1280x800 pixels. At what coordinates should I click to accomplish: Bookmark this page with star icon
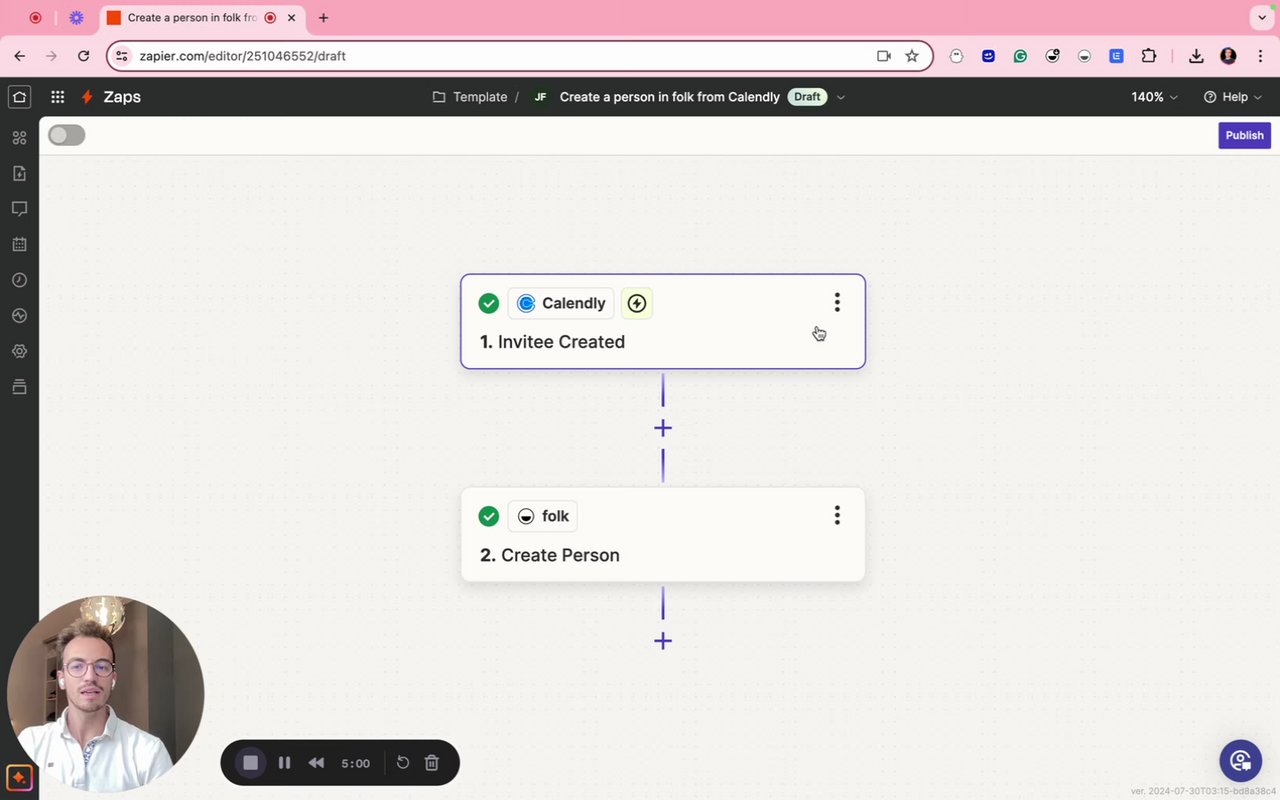[x=911, y=56]
